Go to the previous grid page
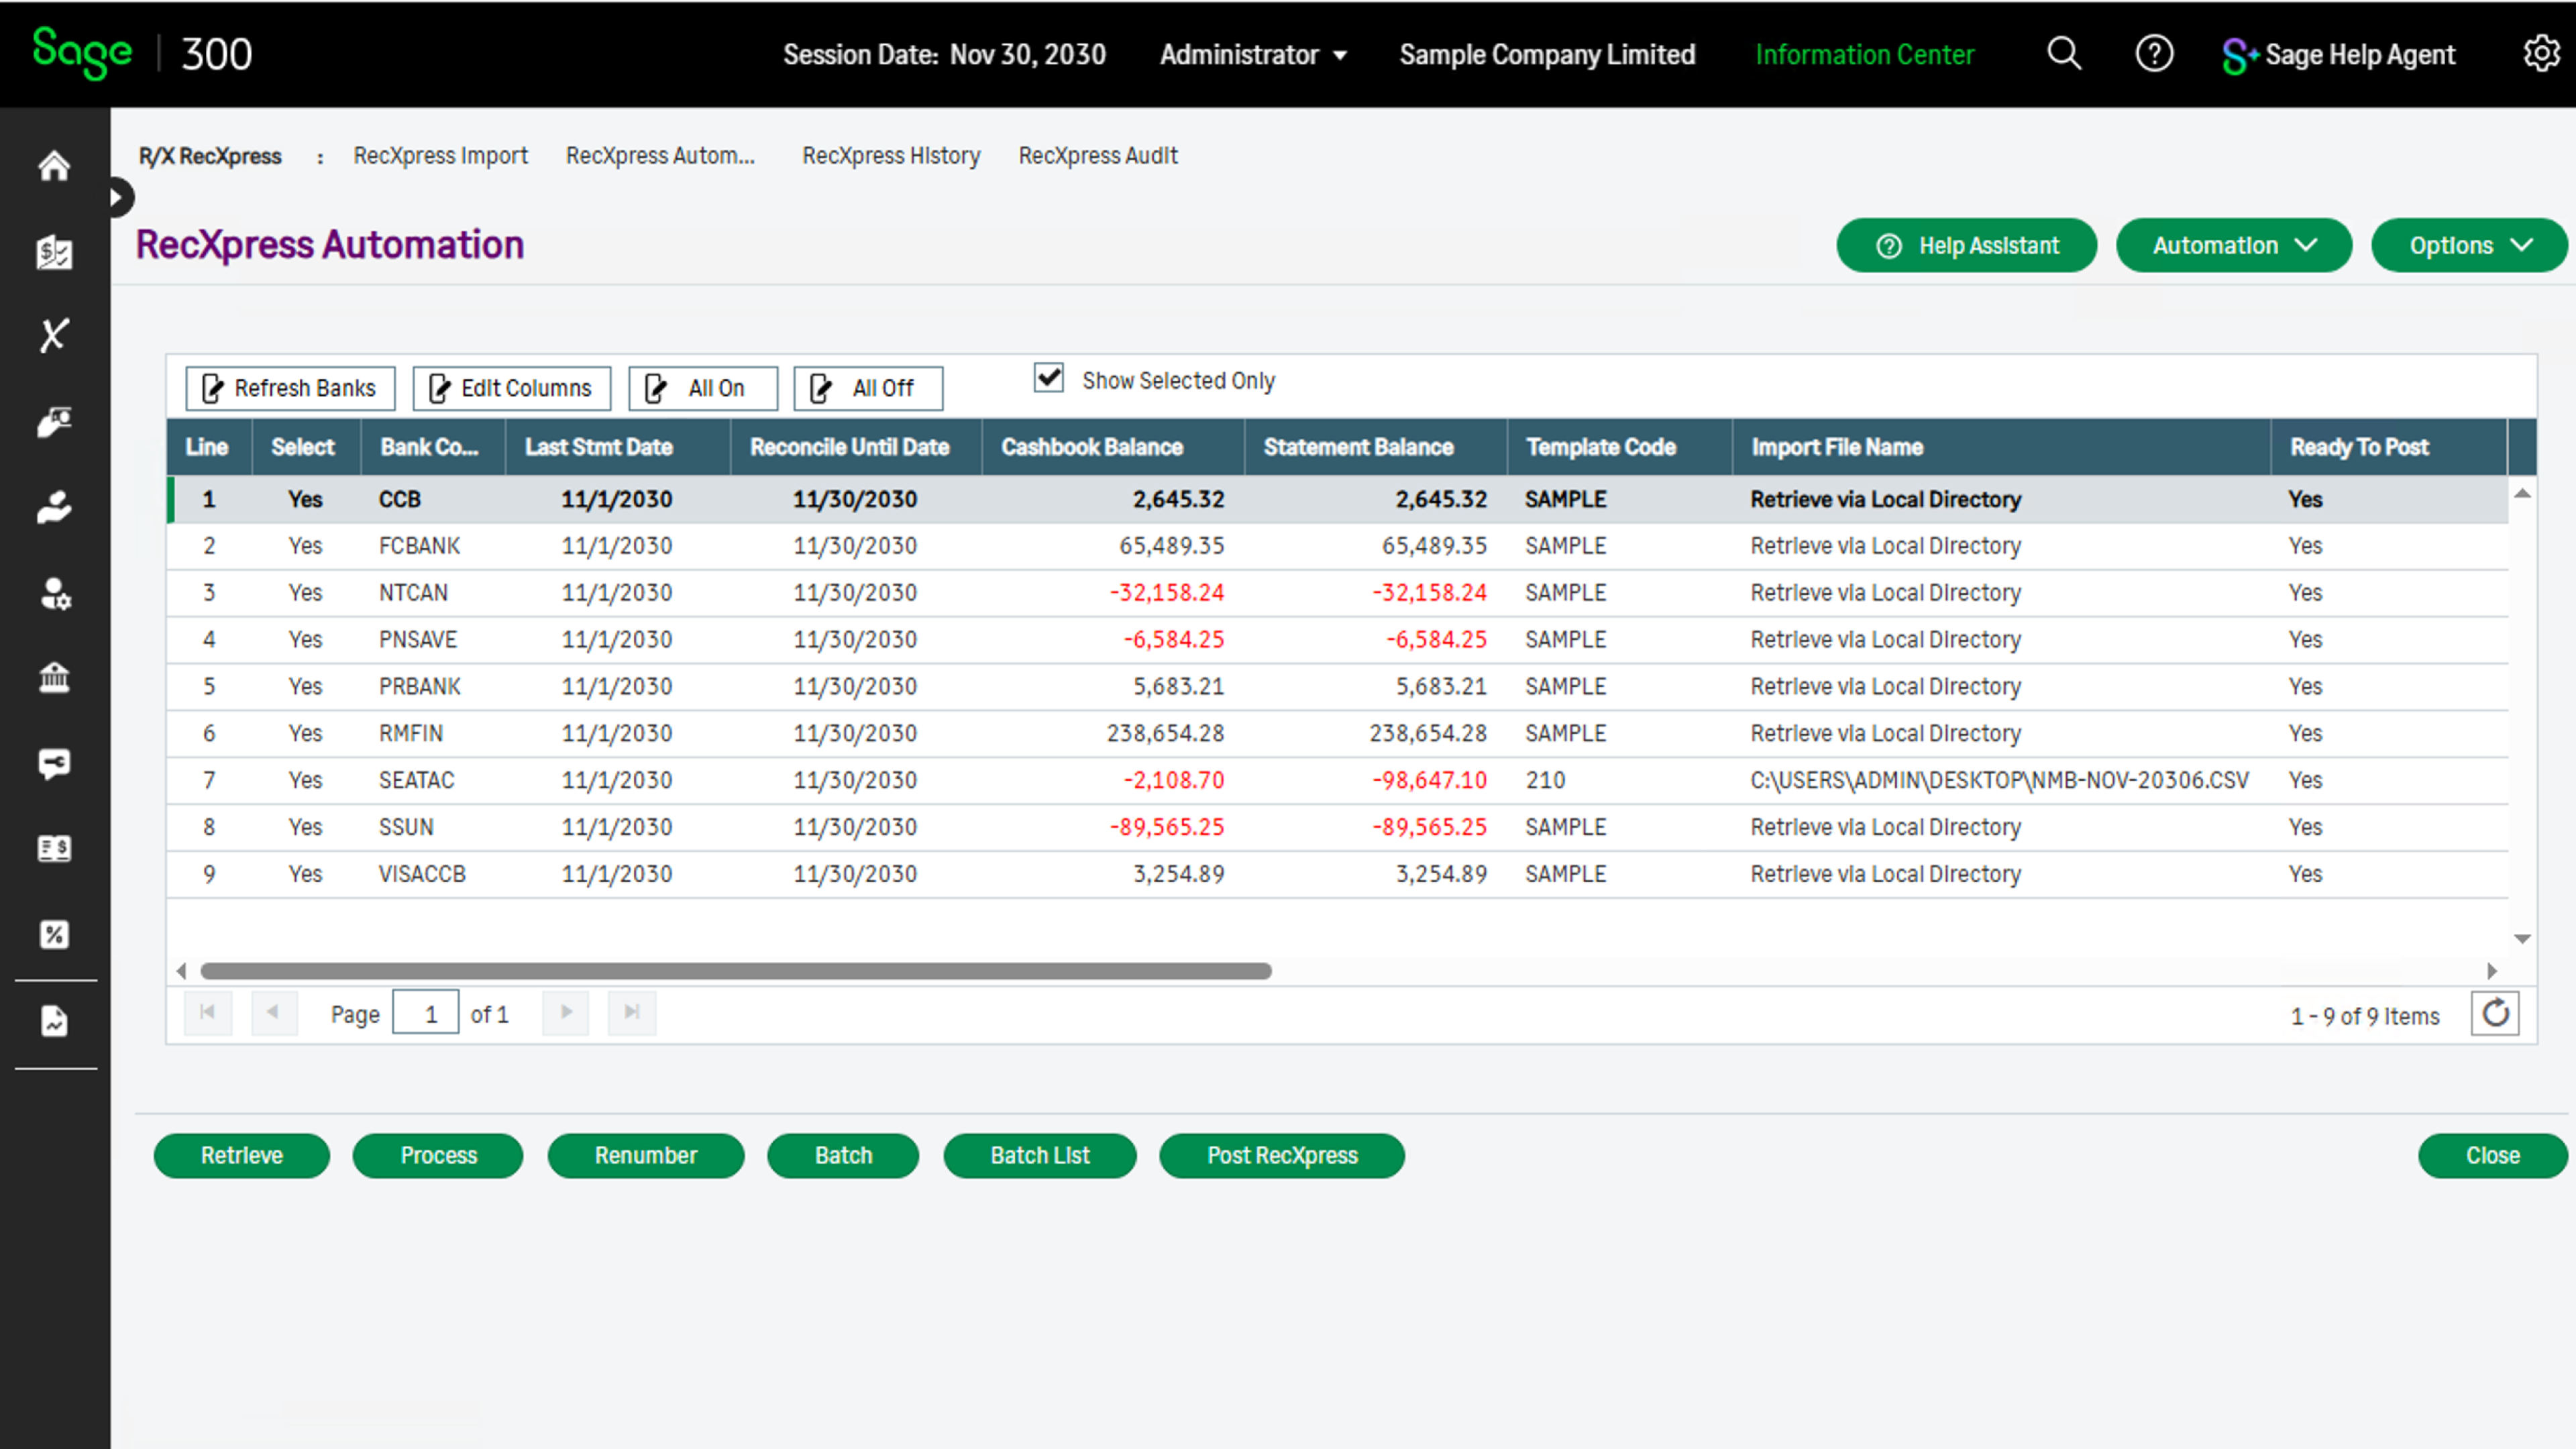2576x1449 pixels. tap(273, 1013)
